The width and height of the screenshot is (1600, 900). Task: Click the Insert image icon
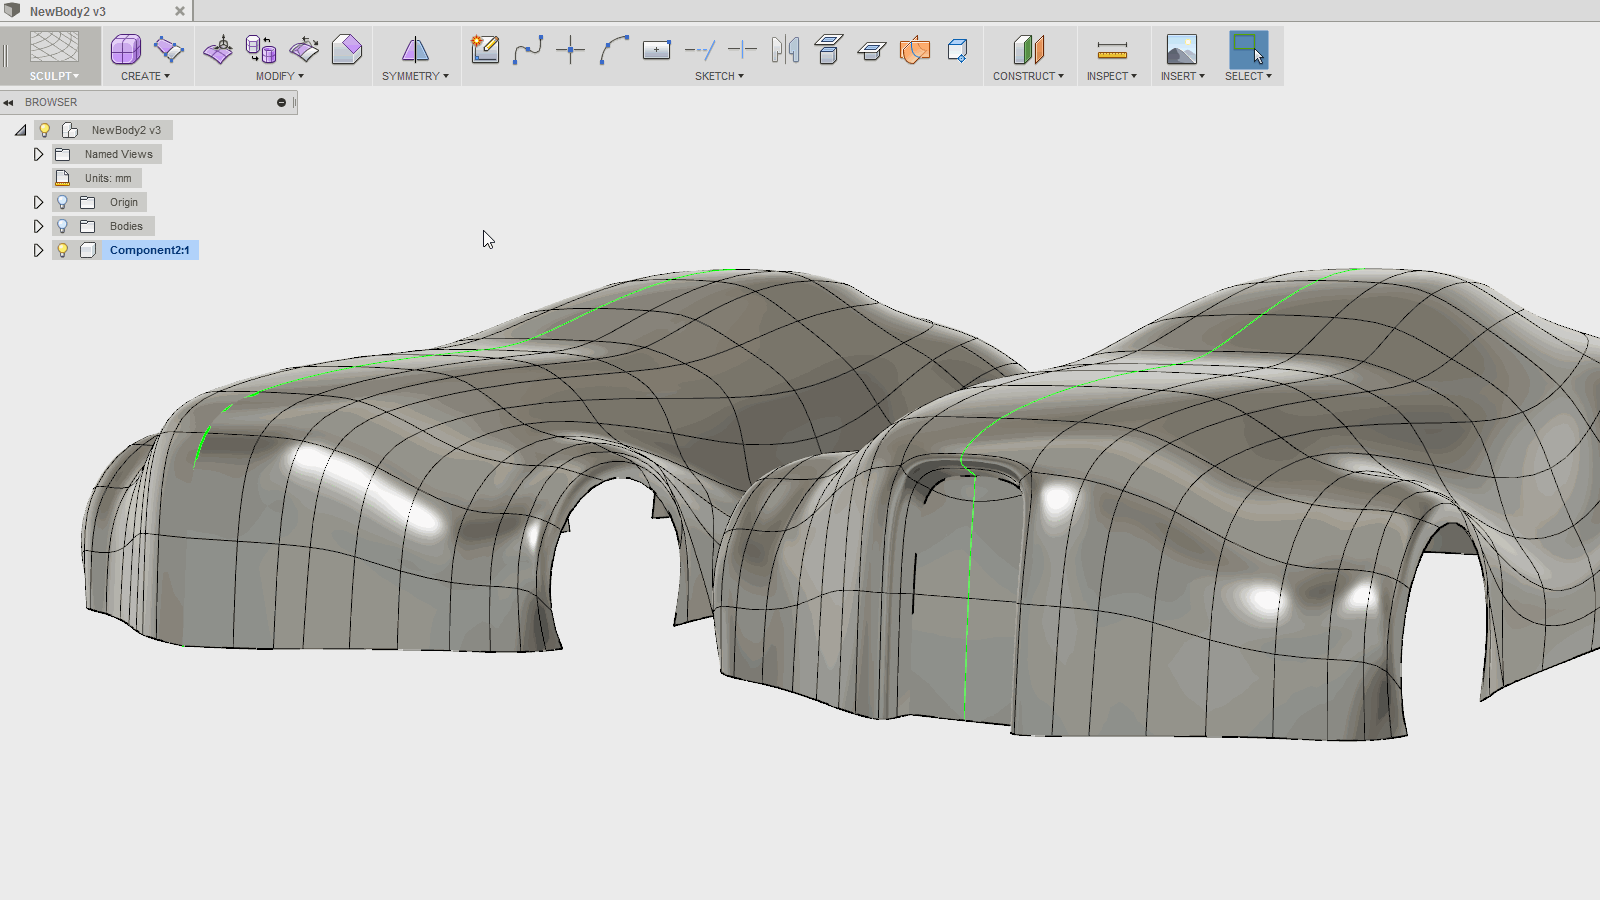point(1181,49)
